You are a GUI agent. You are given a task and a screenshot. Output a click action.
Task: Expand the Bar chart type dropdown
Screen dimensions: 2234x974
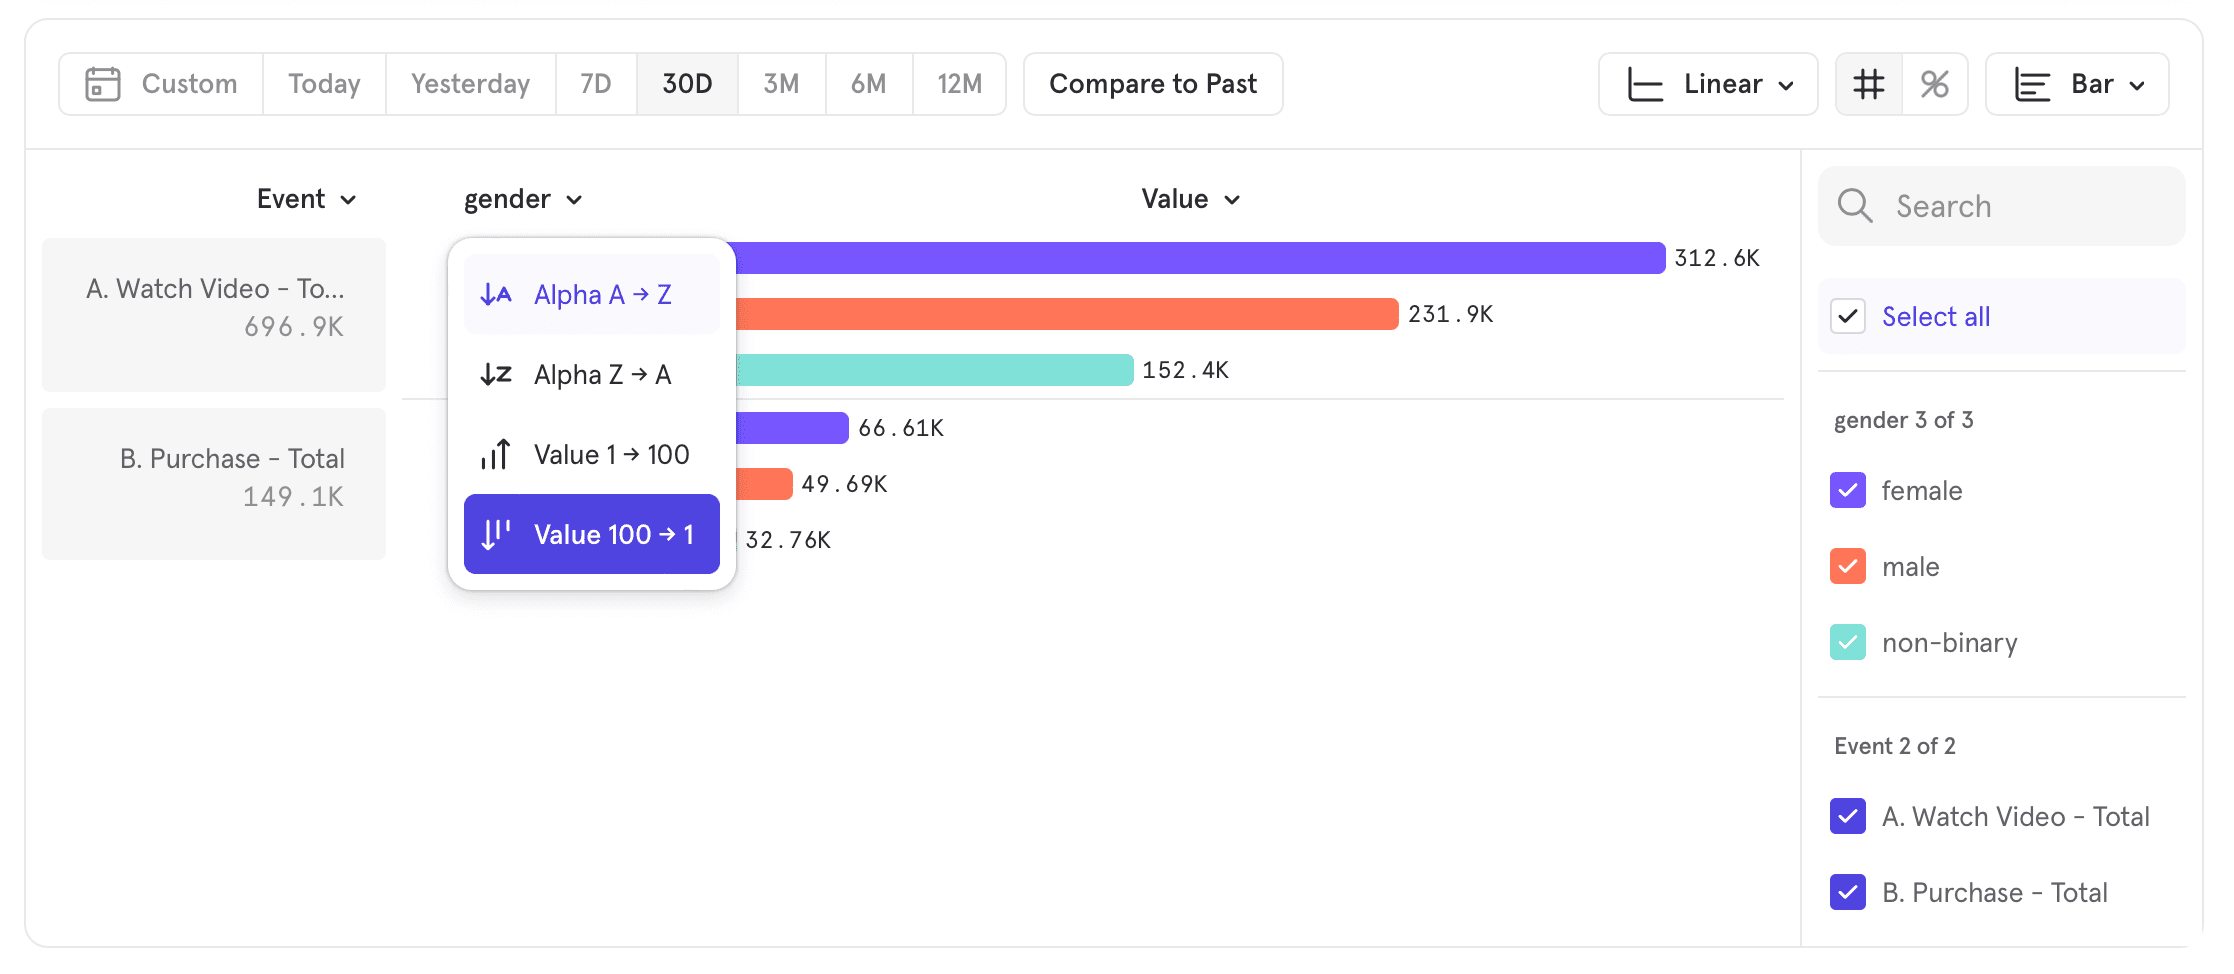[x=2077, y=84]
